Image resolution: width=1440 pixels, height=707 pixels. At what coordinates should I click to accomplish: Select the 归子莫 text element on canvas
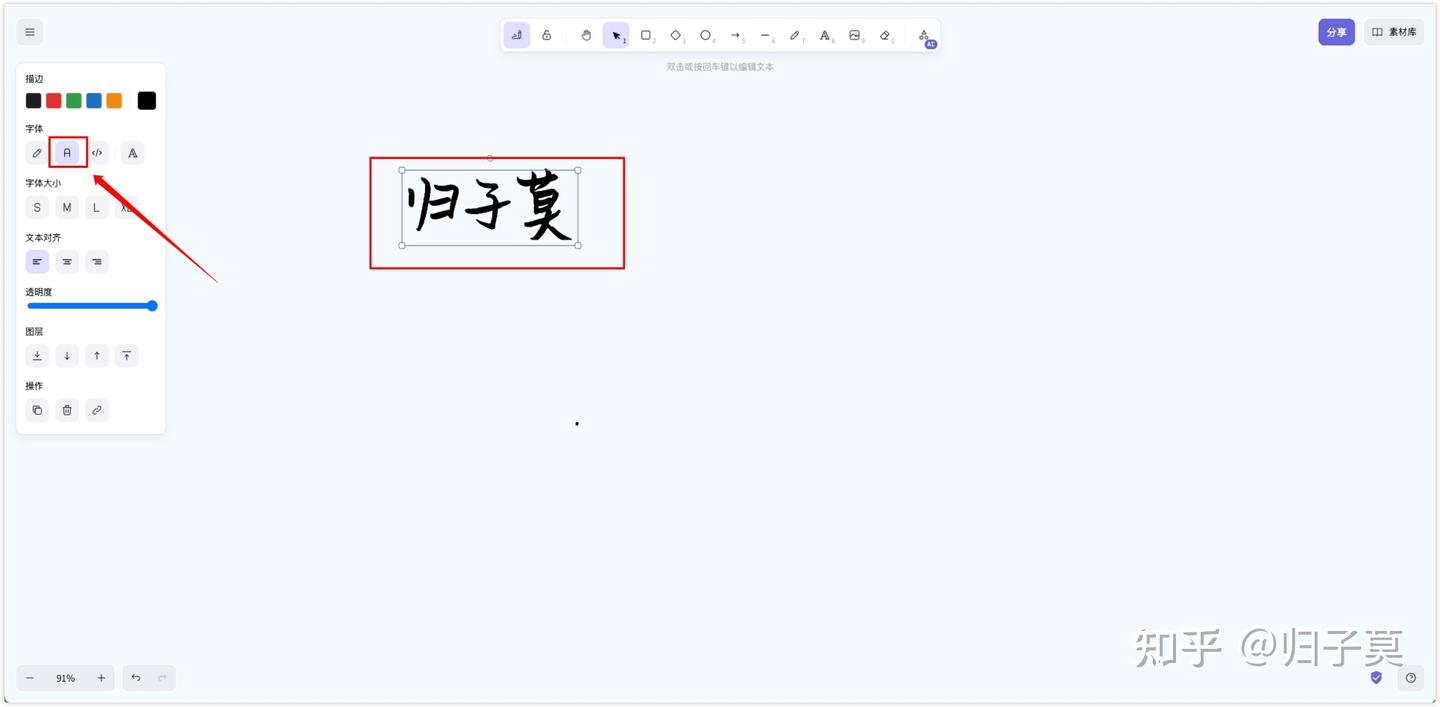click(x=490, y=208)
